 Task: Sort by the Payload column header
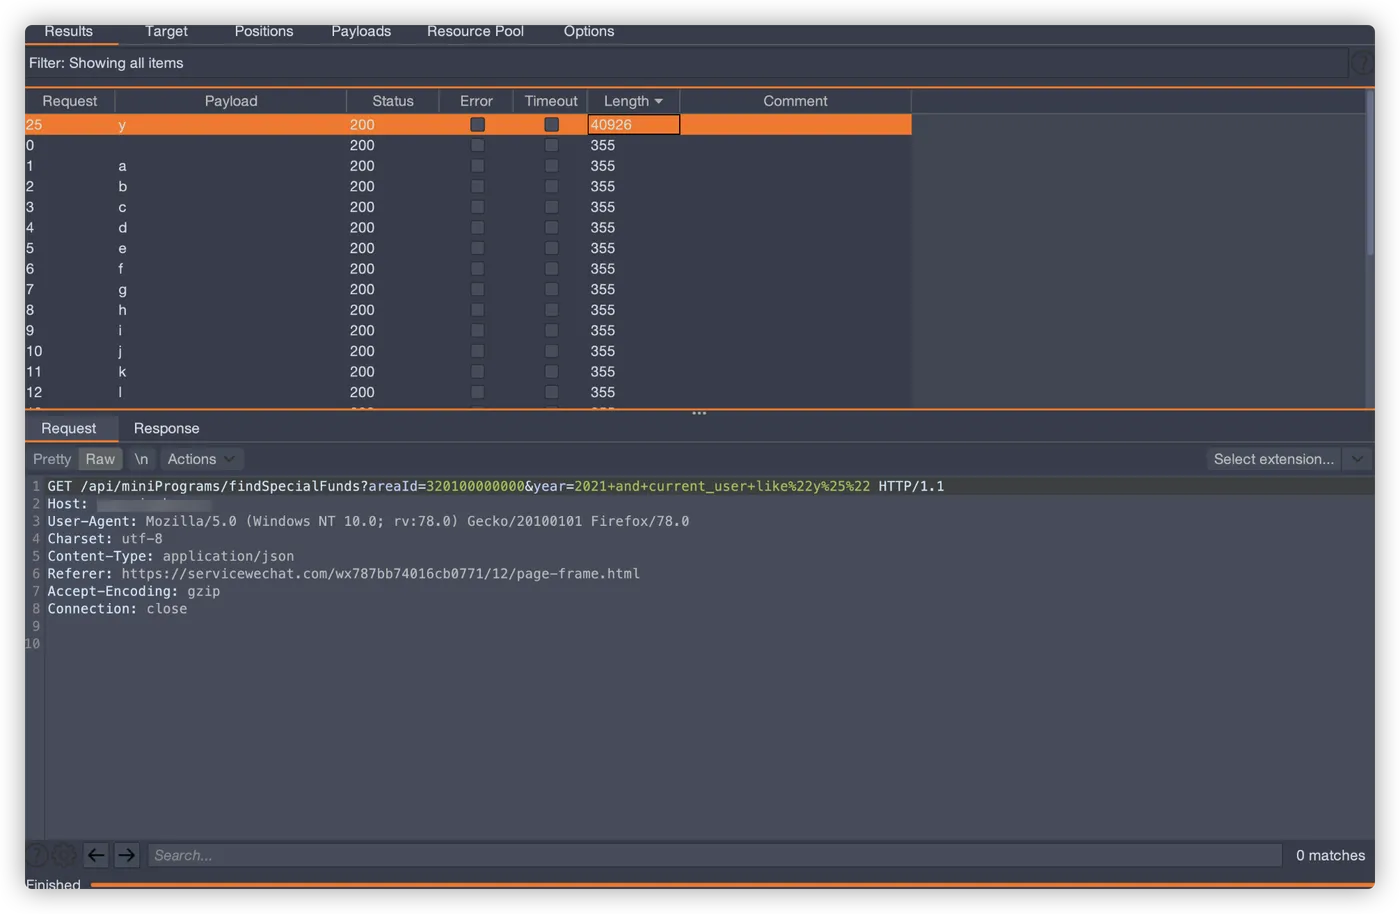(231, 101)
